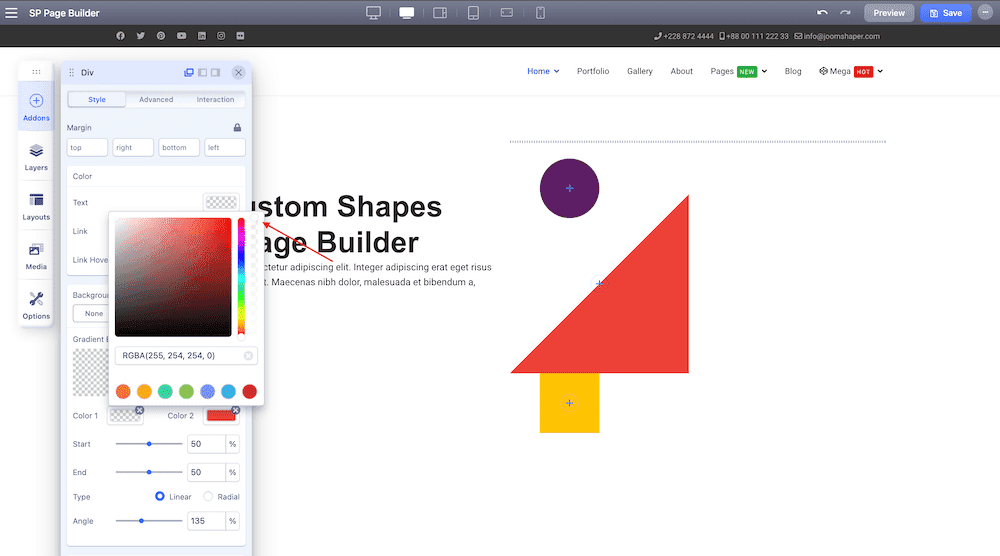
Task: Open the hamburger menu icon
Action: coord(11,13)
